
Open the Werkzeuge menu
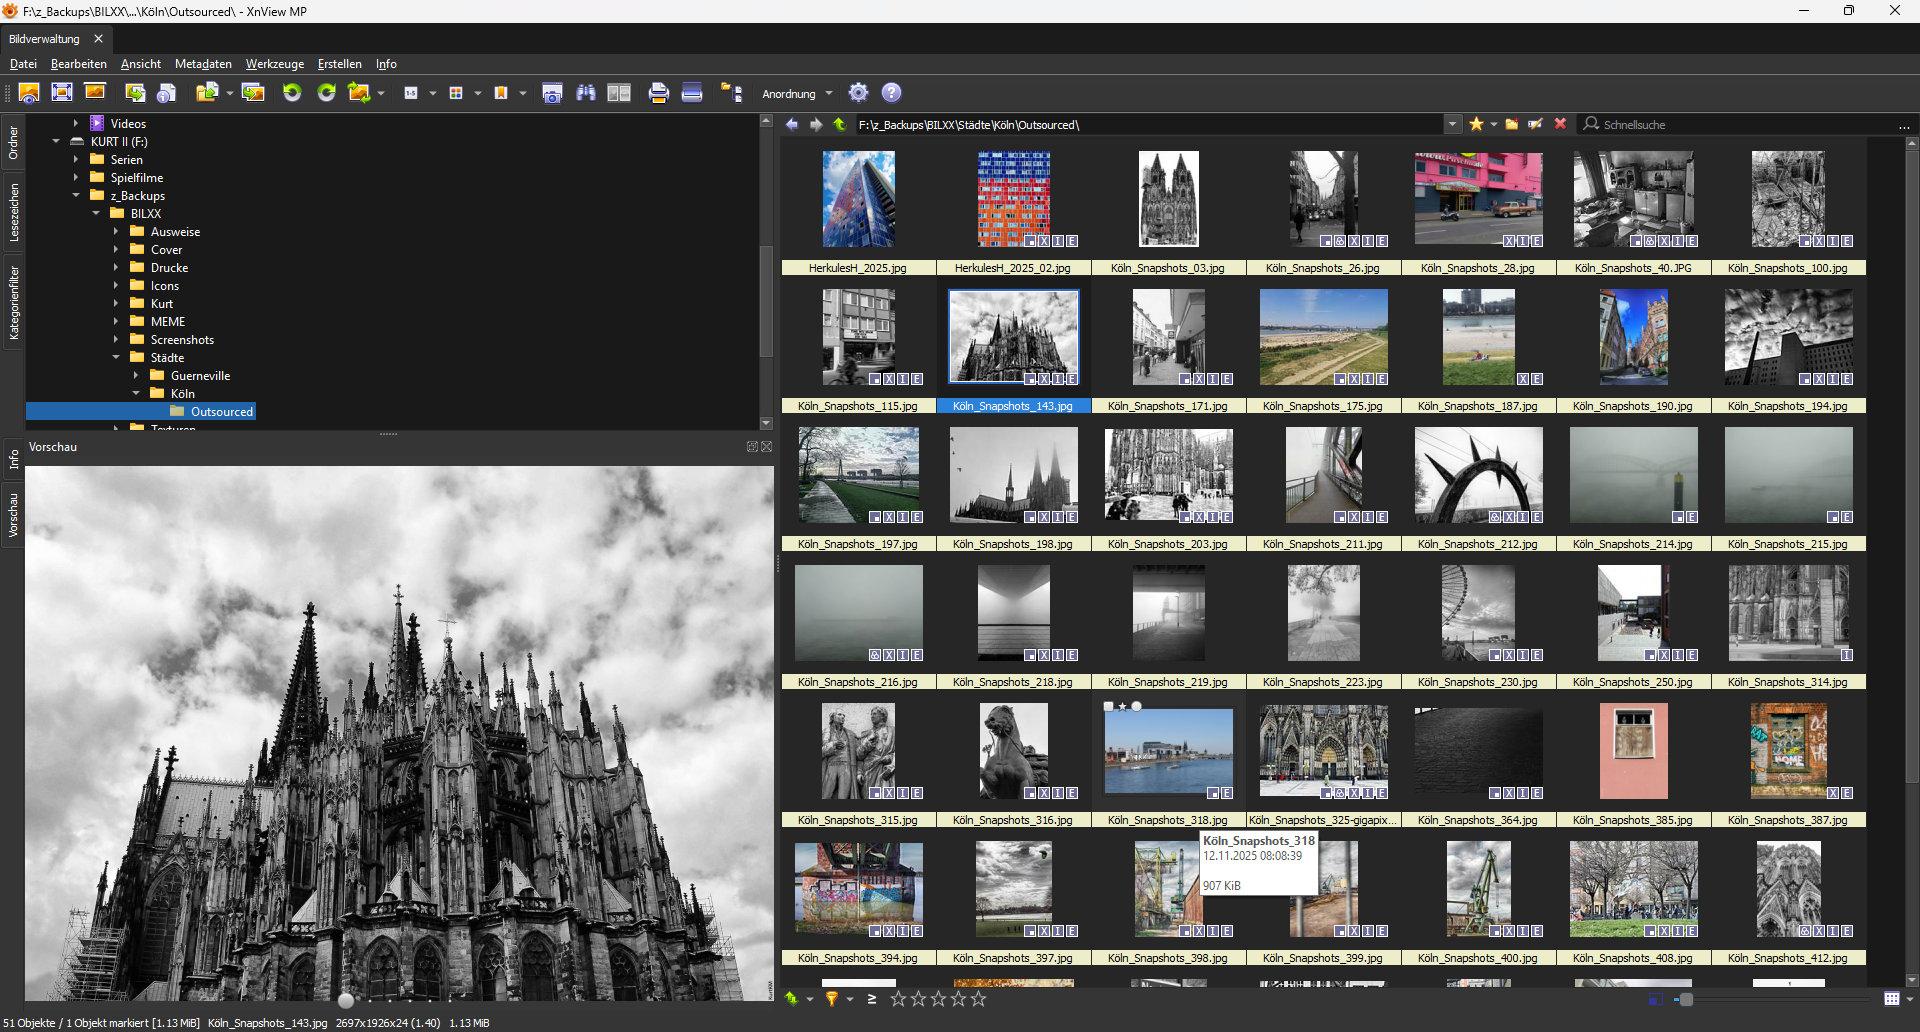[x=274, y=64]
